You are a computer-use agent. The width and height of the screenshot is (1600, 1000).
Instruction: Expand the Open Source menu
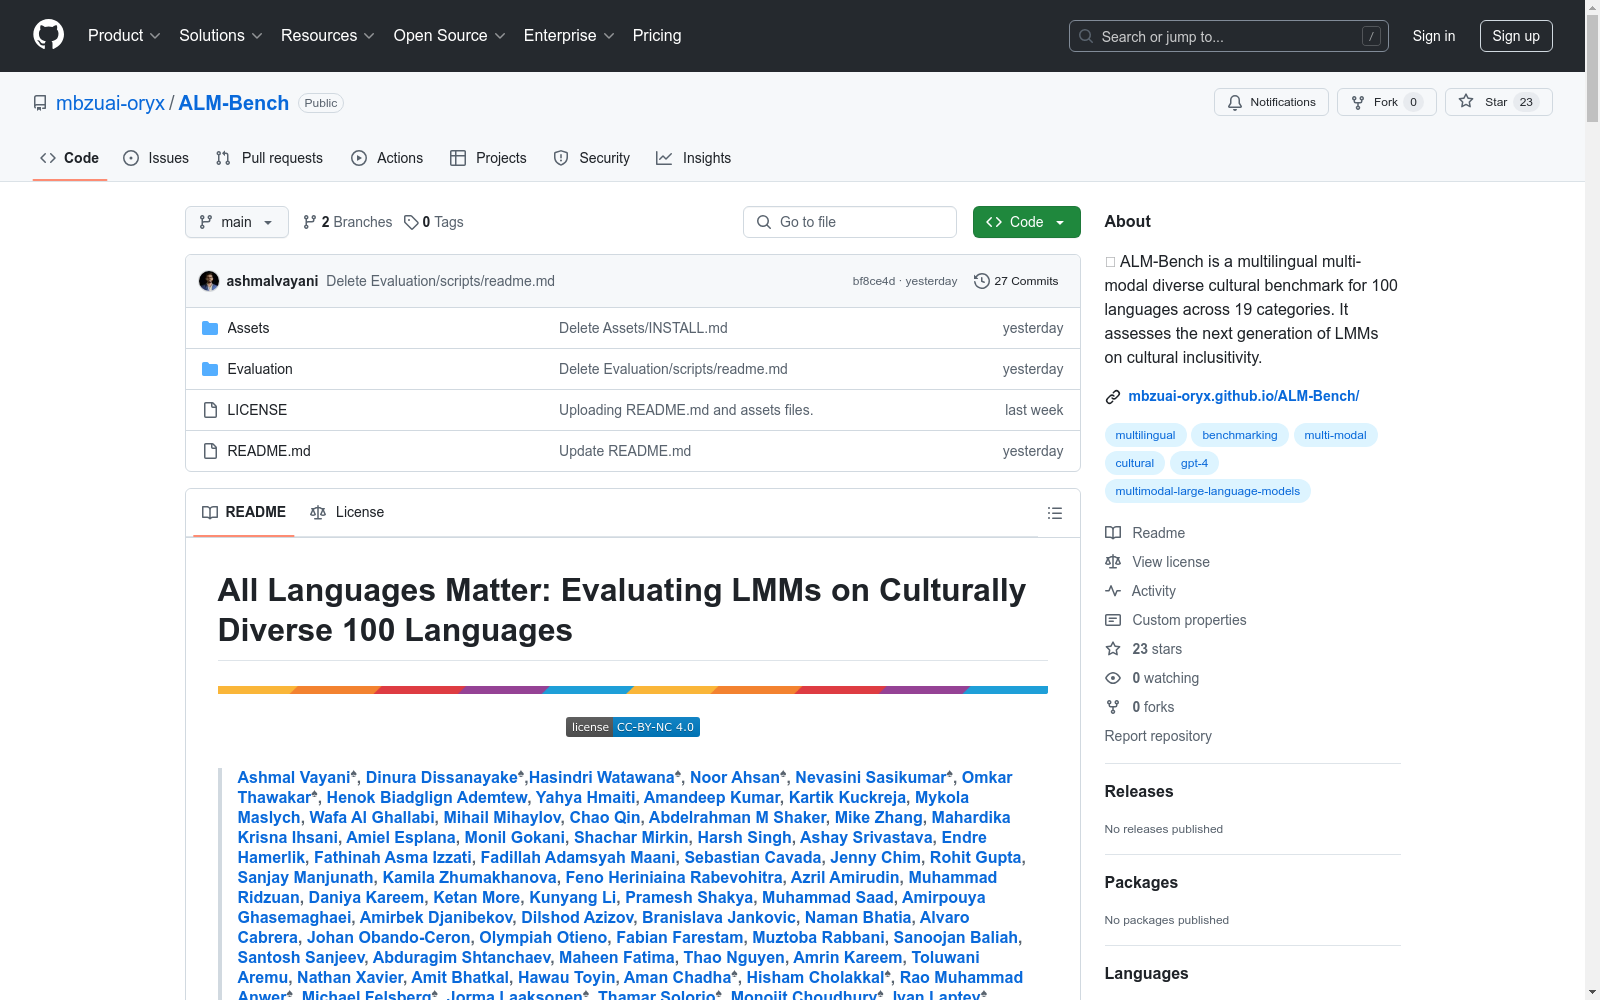450,36
